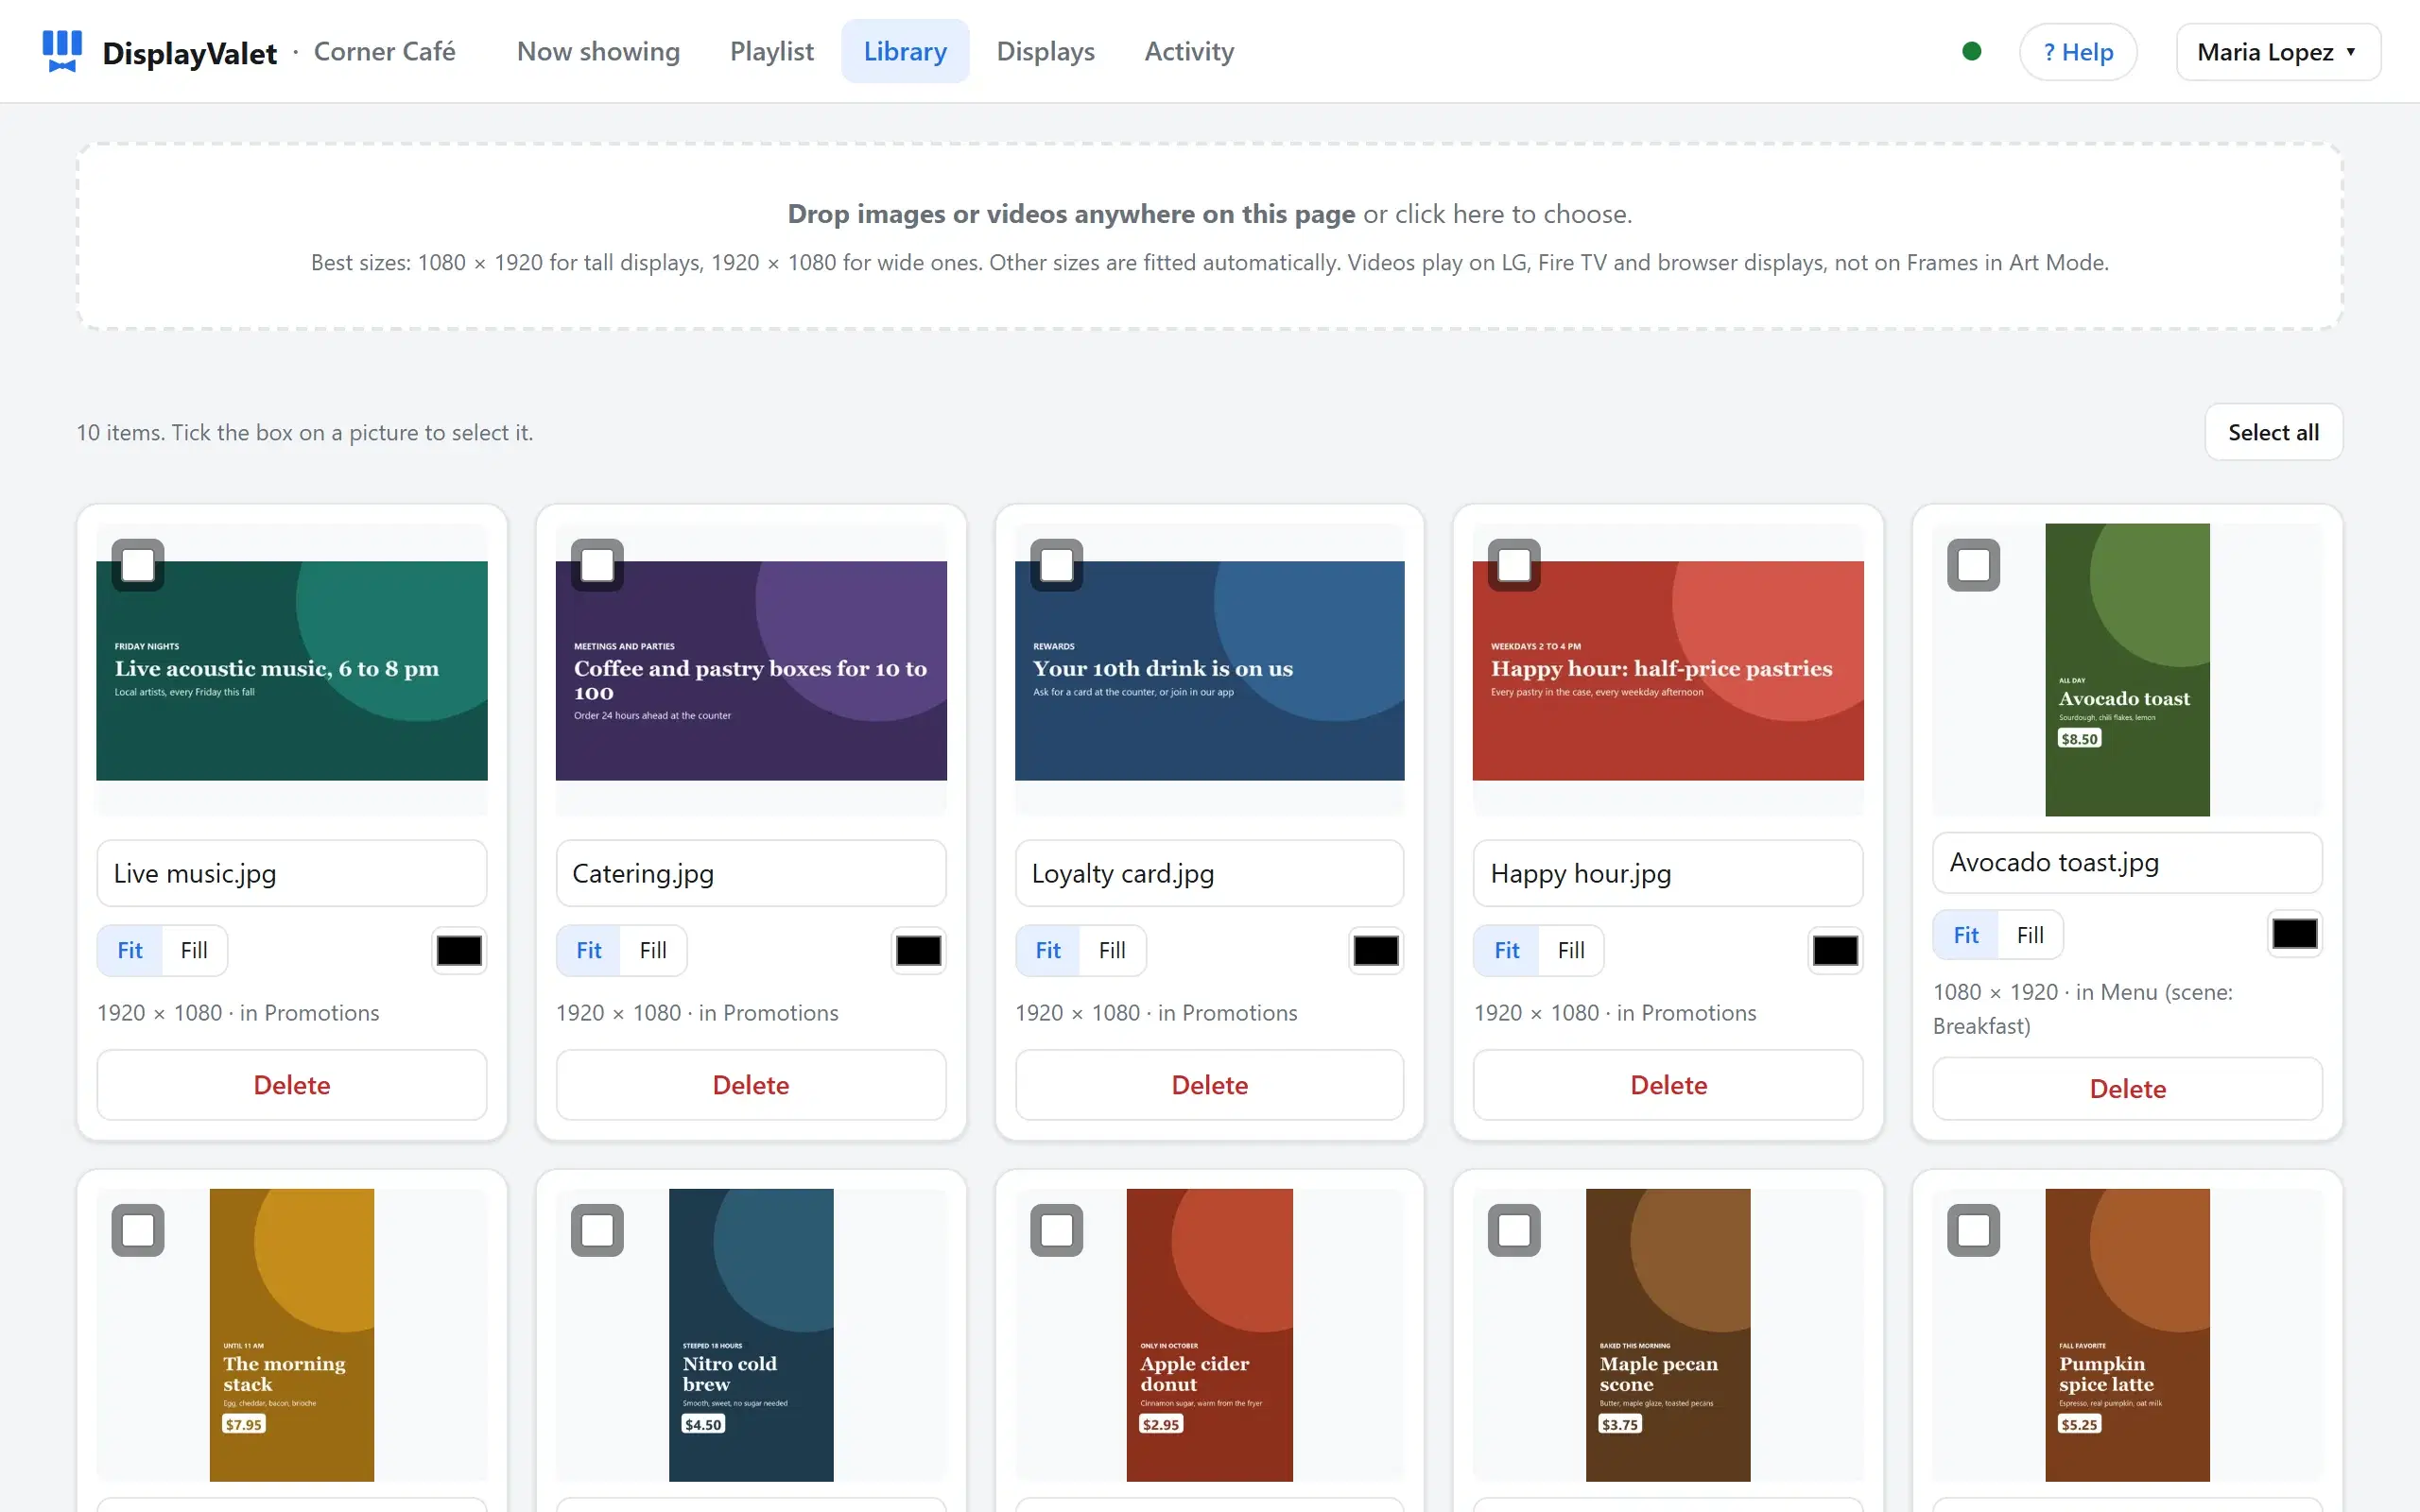Viewport: 2420px width, 1512px height.
Task: Open the Happy hour half-price pastries thumbnail
Action: (x=1668, y=670)
